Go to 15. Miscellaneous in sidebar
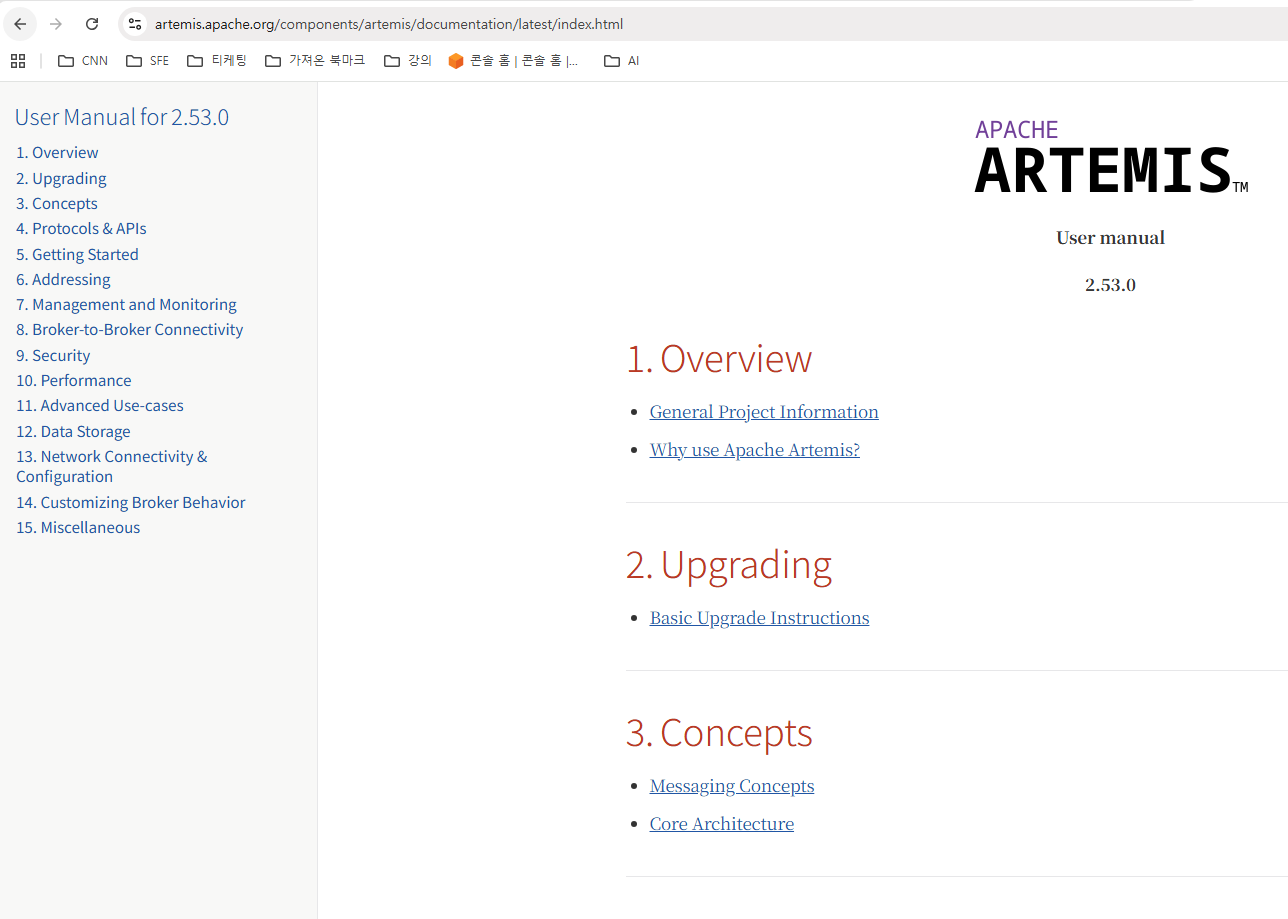The height and width of the screenshot is (919, 1288). point(78,527)
